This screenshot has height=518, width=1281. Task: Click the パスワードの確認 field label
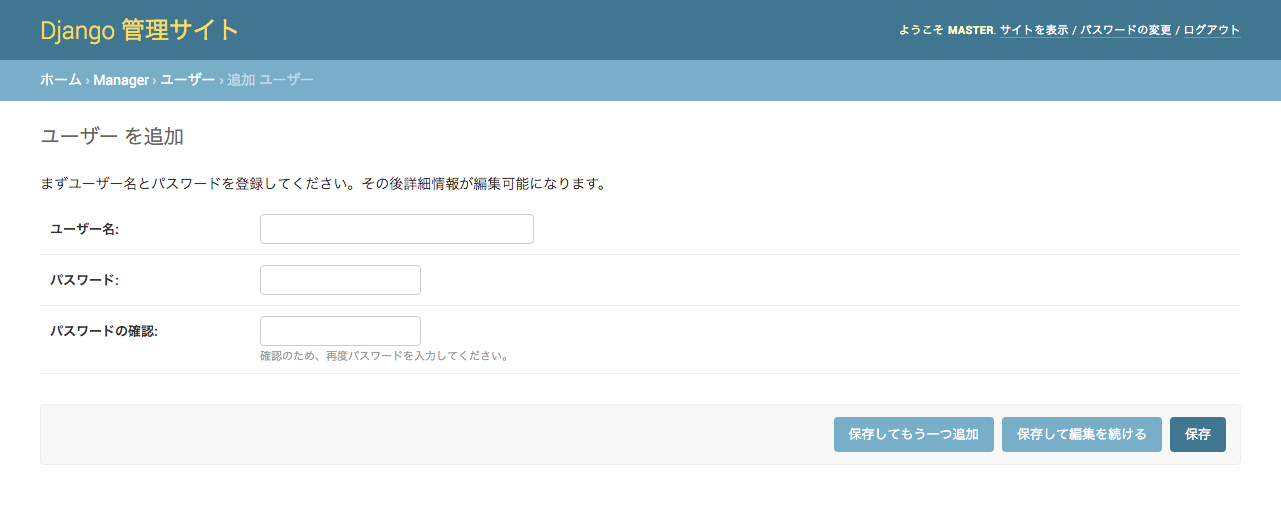pos(104,332)
